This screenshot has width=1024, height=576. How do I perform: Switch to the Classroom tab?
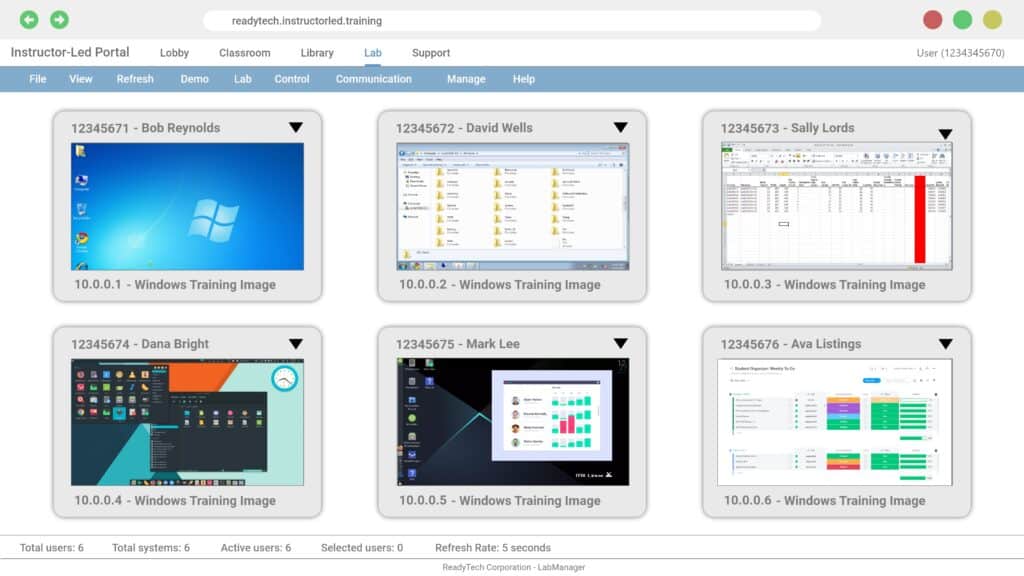(x=244, y=53)
